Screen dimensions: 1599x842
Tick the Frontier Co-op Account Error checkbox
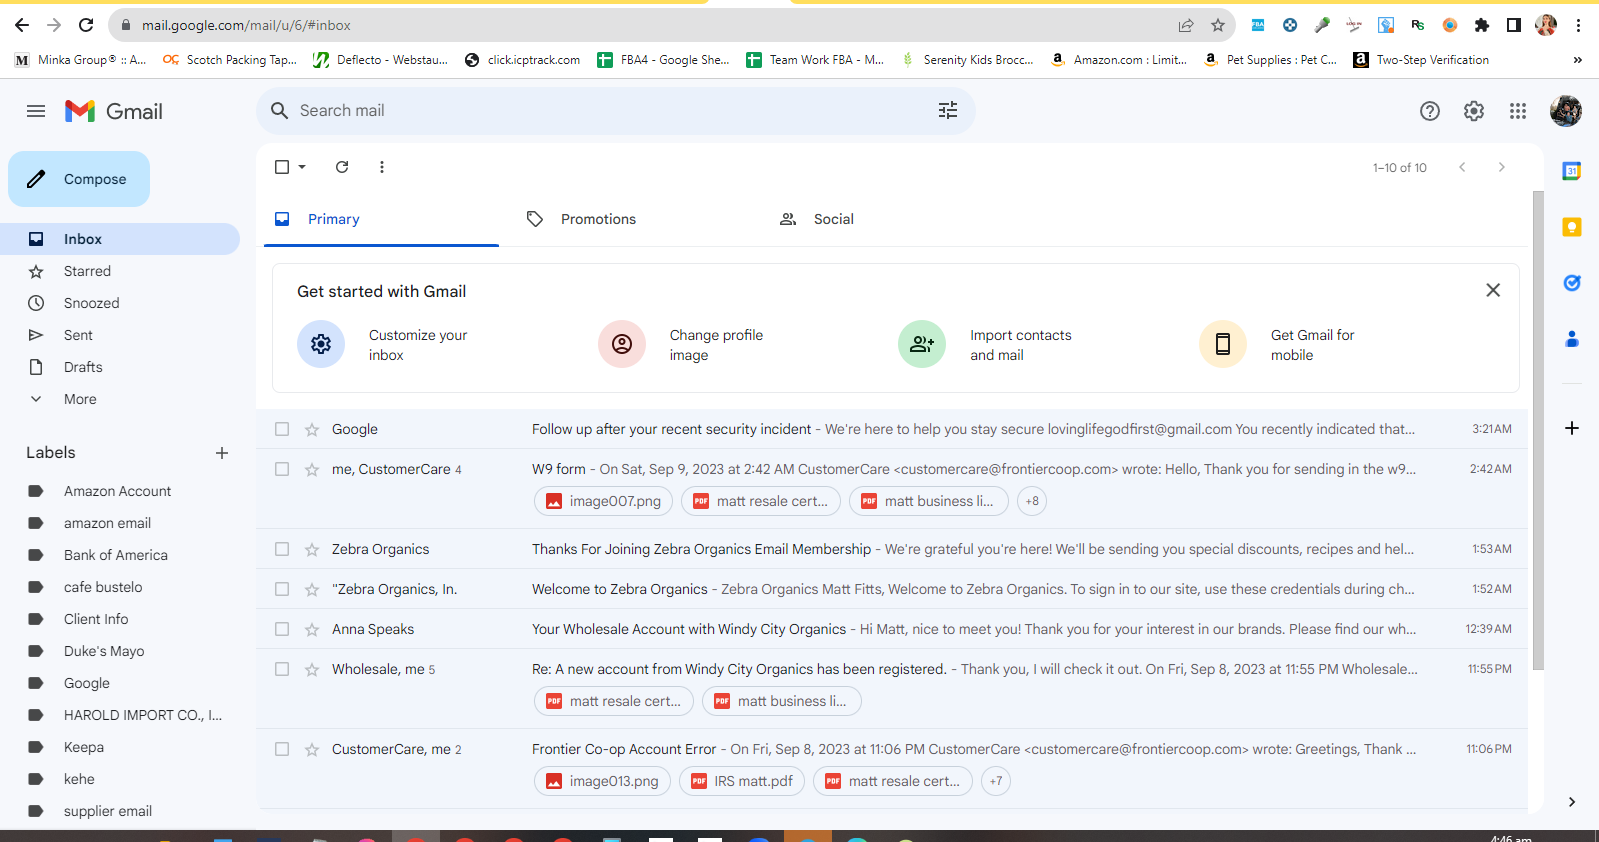[x=282, y=749]
